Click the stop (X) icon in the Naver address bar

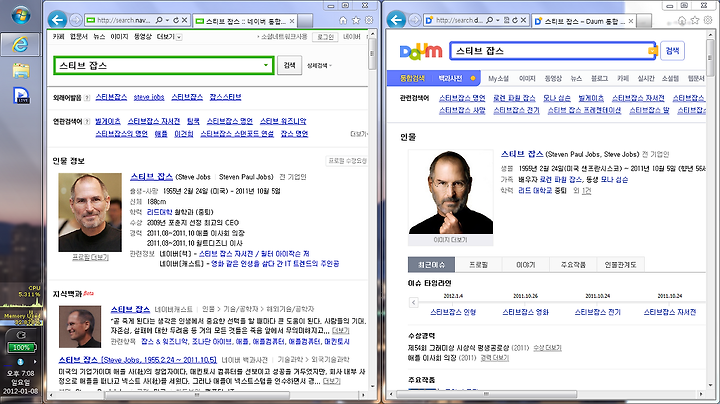coord(184,20)
